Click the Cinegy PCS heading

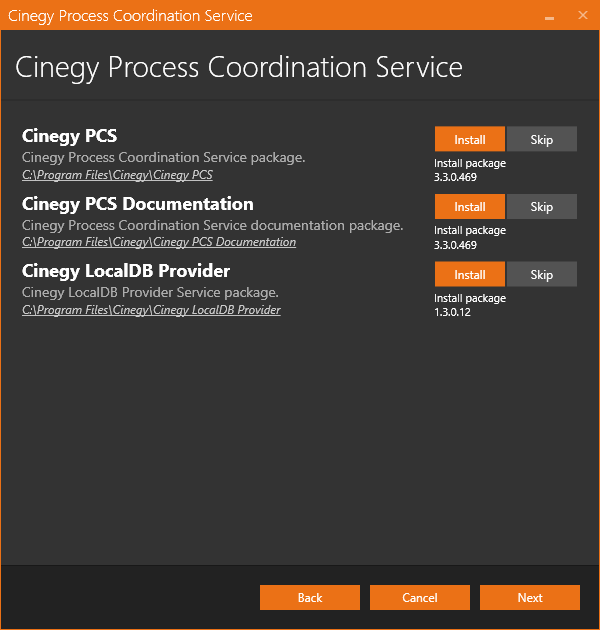(70, 136)
